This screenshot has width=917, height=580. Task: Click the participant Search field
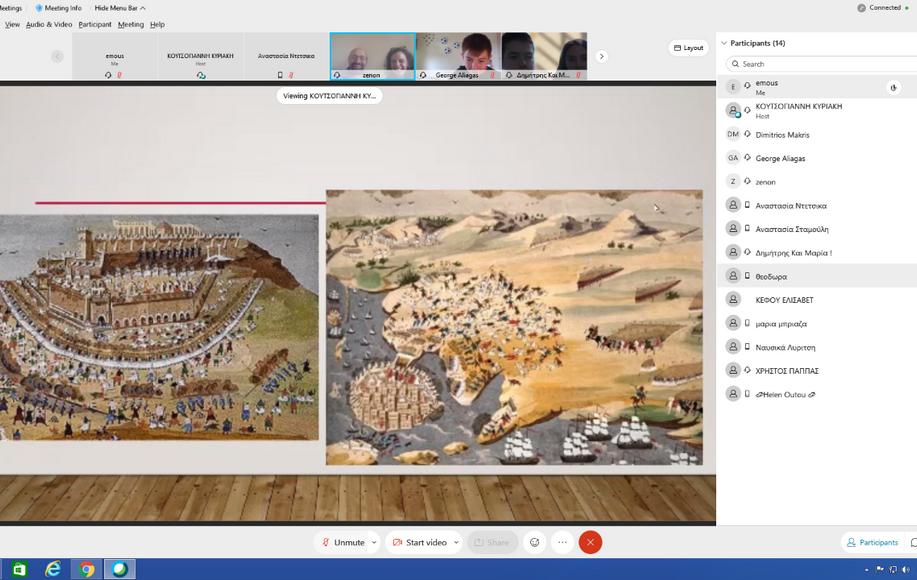(x=821, y=64)
